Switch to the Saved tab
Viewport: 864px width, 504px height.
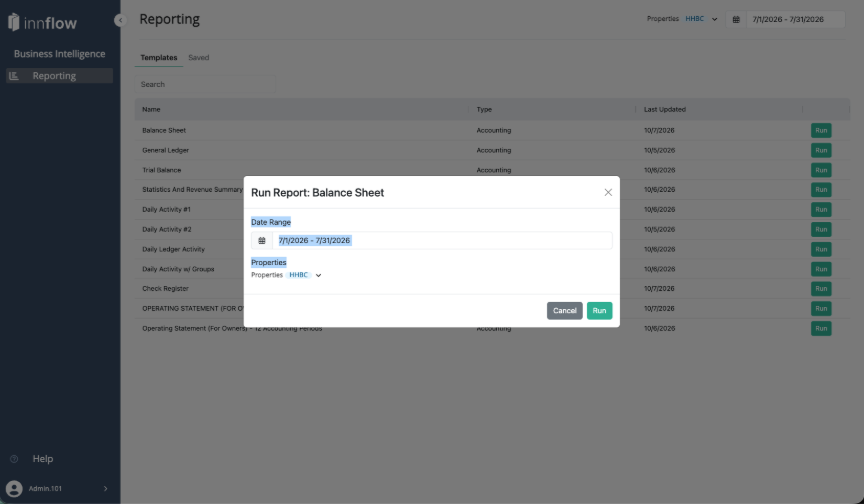coord(198,57)
